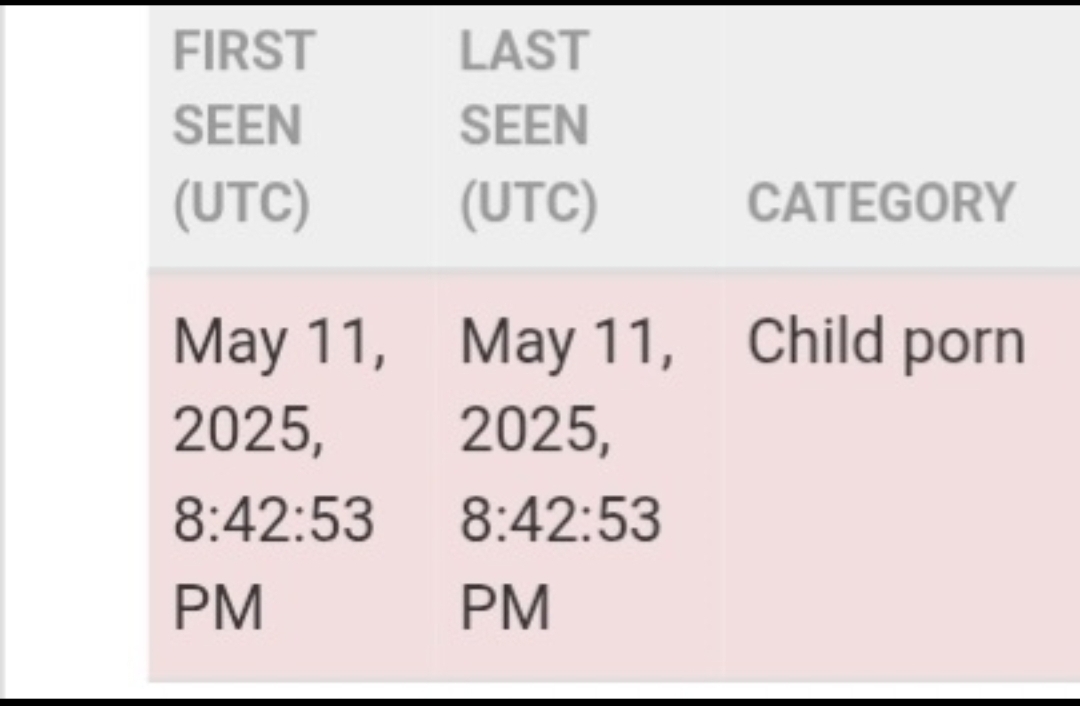Click '(UTC)' label under LAST SEEN
This screenshot has height=706, width=1080.
click(x=529, y=204)
